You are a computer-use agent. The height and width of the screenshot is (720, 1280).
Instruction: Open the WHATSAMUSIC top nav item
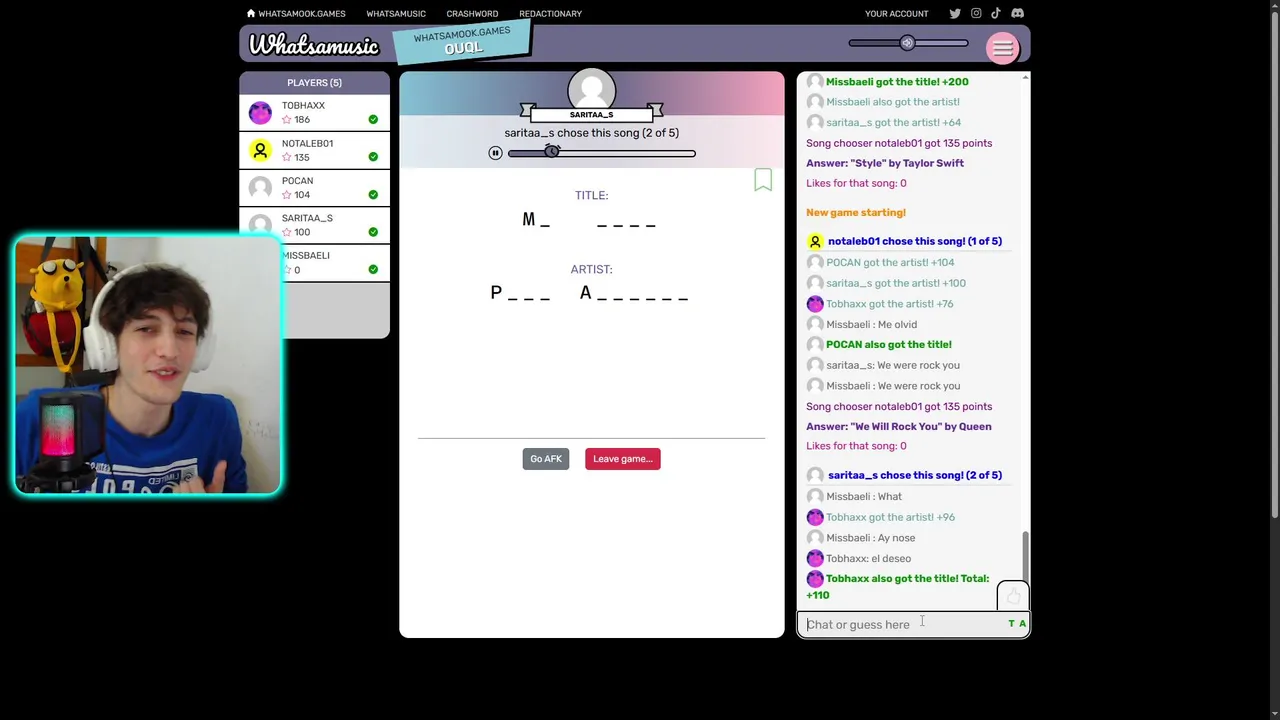coord(396,14)
